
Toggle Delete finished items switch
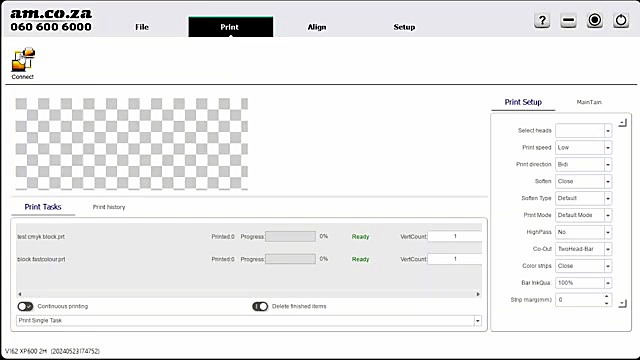260,306
